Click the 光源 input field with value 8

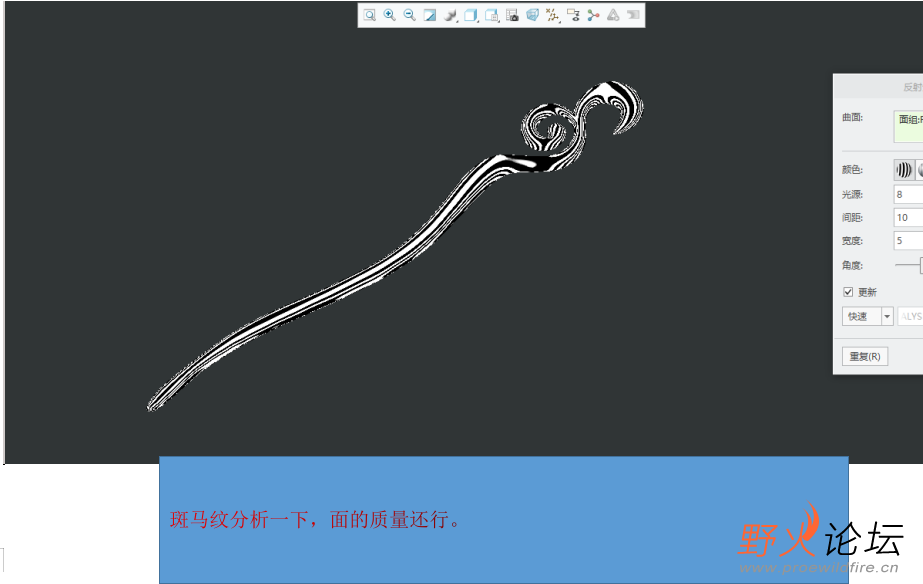point(908,194)
